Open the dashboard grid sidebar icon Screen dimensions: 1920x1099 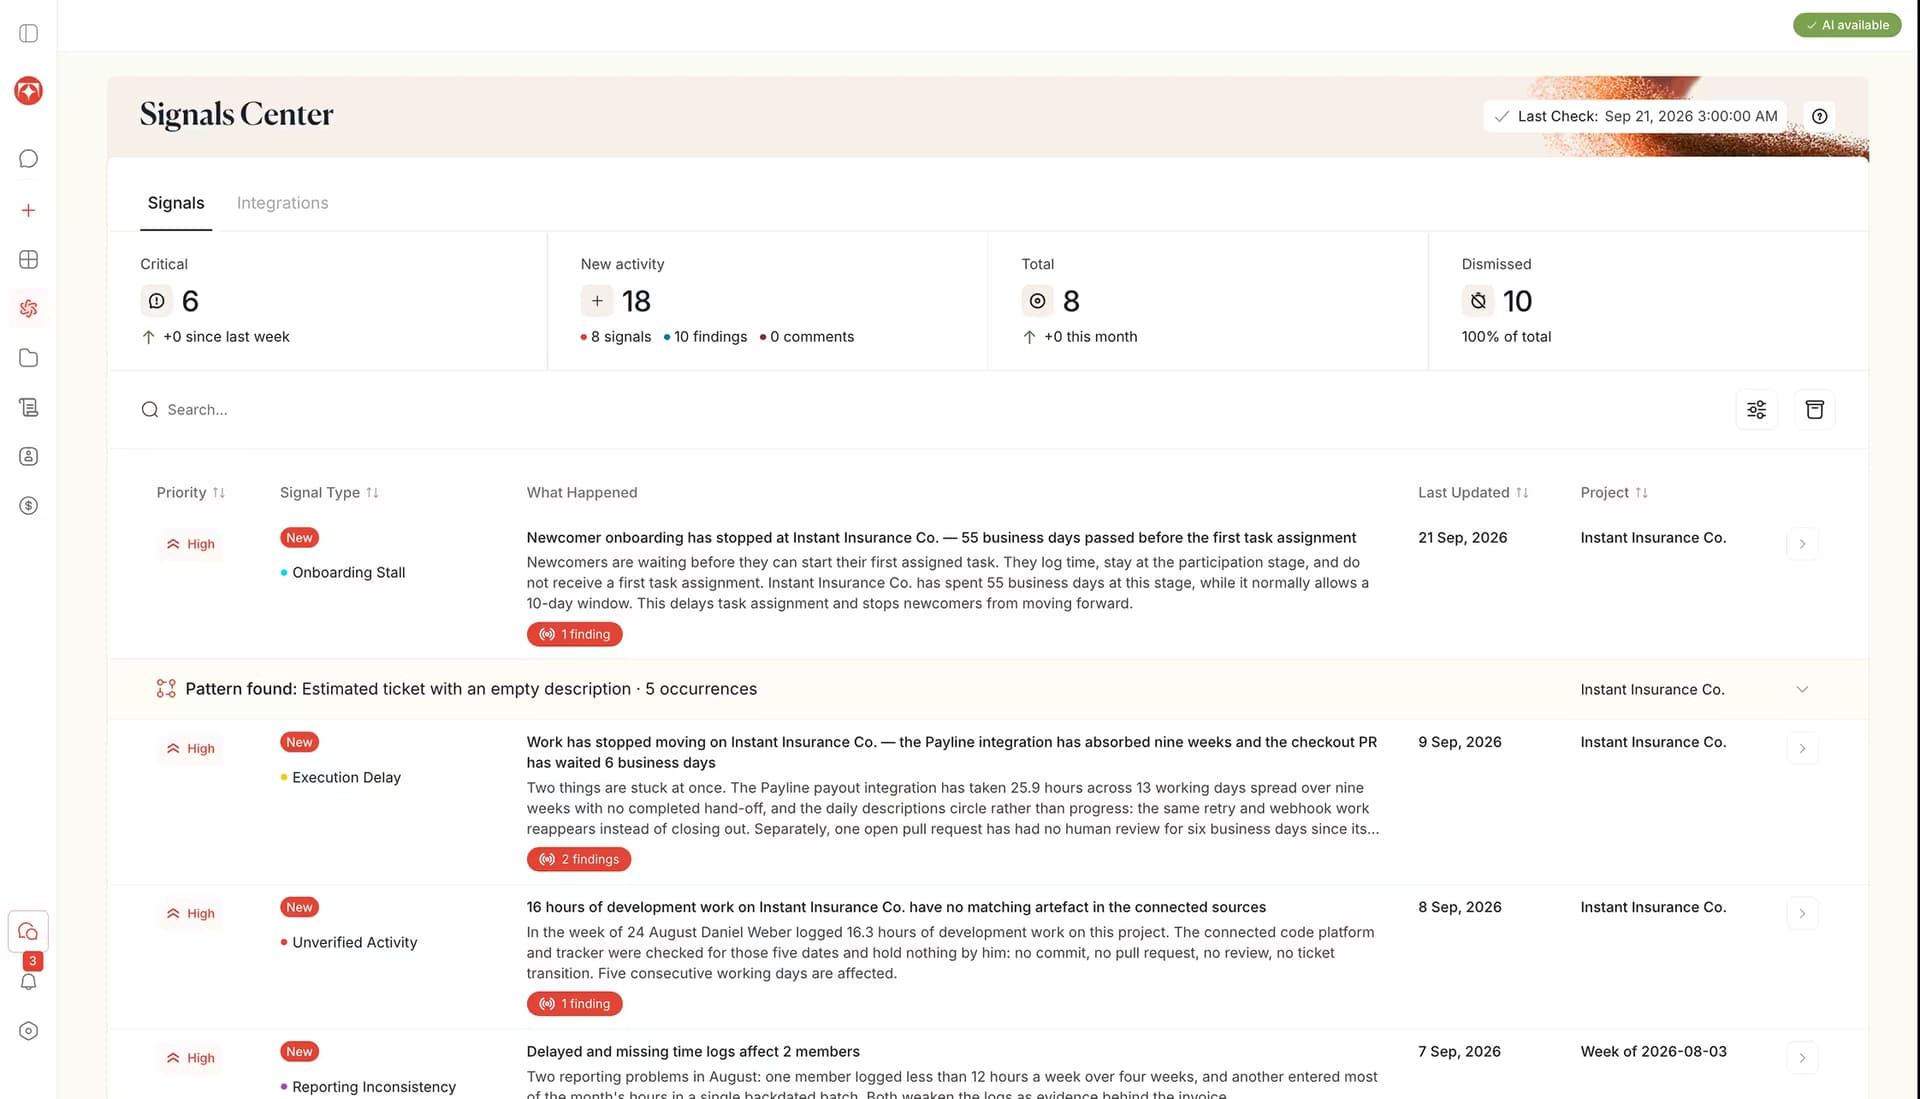pyautogui.click(x=28, y=259)
